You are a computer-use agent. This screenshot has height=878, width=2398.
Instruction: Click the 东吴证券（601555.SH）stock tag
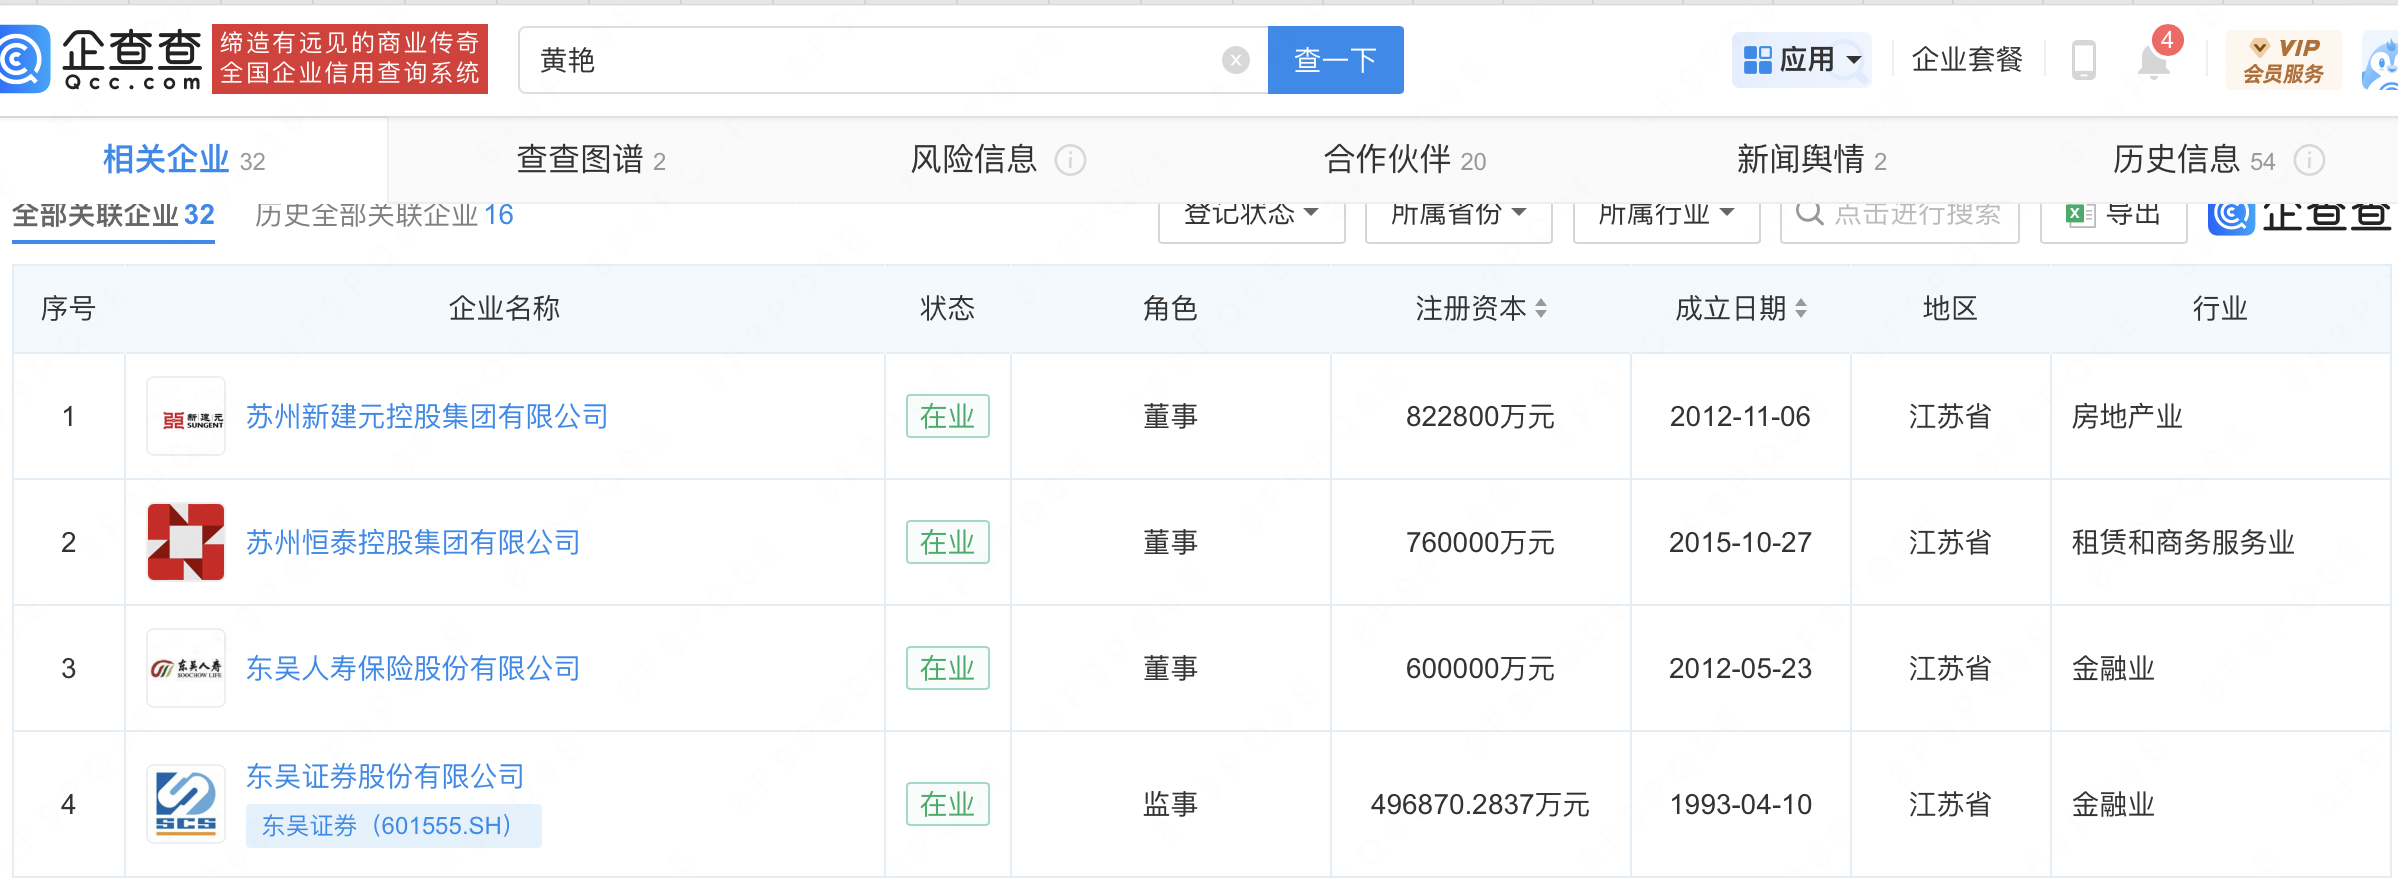(393, 826)
